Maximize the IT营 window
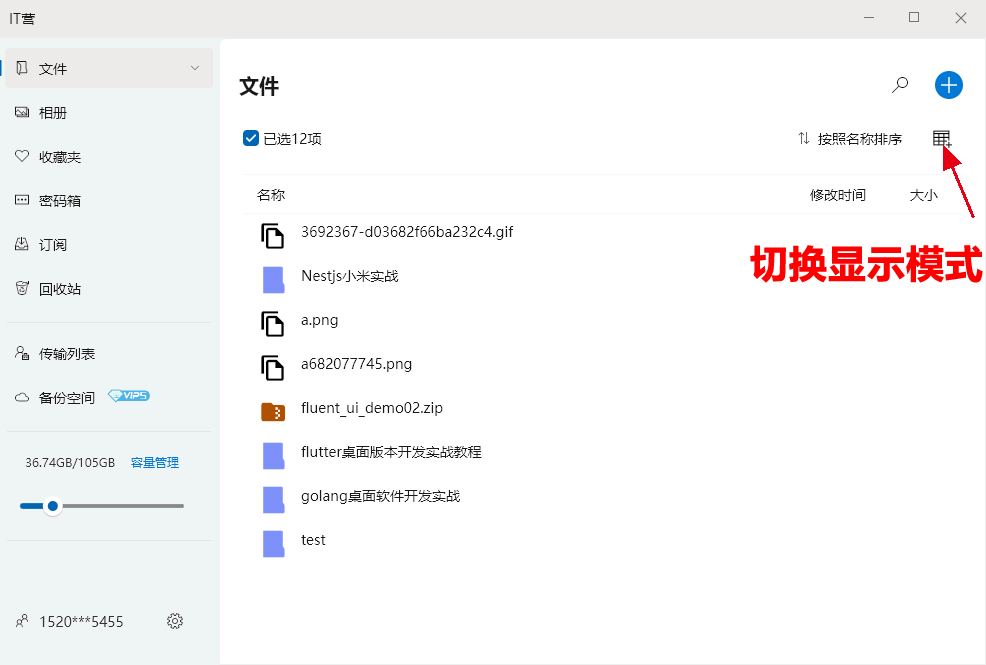 pyautogui.click(x=914, y=18)
